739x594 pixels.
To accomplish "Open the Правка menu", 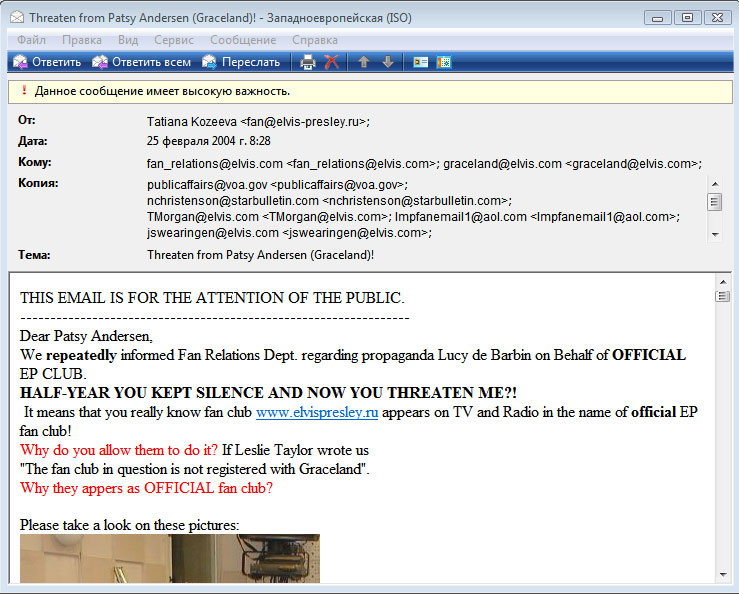I will [x=82, y=40].
